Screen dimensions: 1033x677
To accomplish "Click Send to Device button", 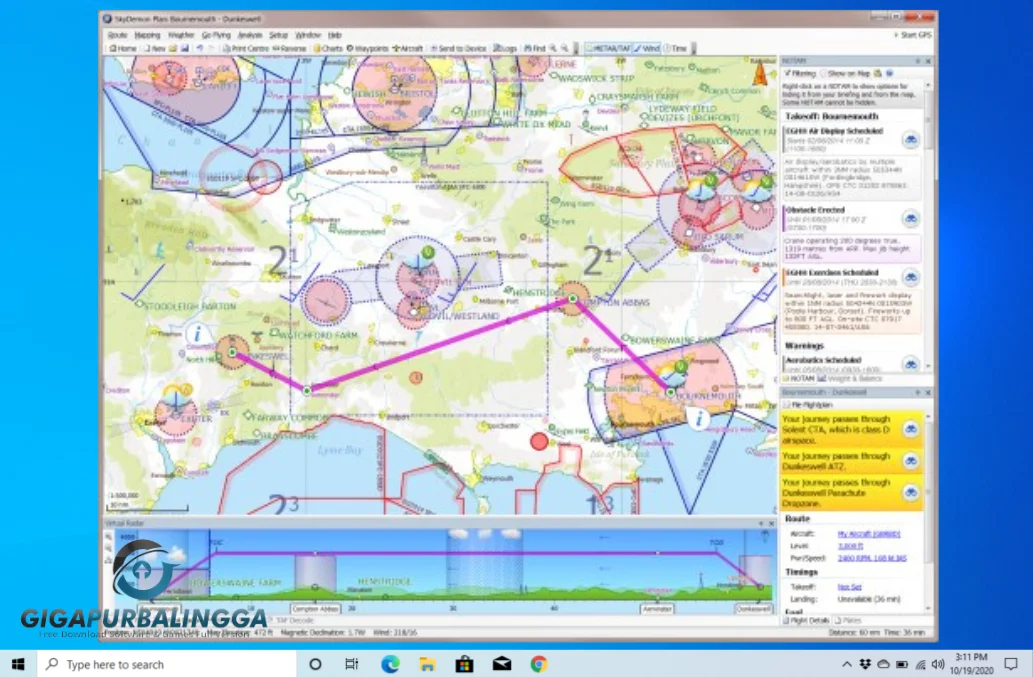I will (x=459, y=48).
